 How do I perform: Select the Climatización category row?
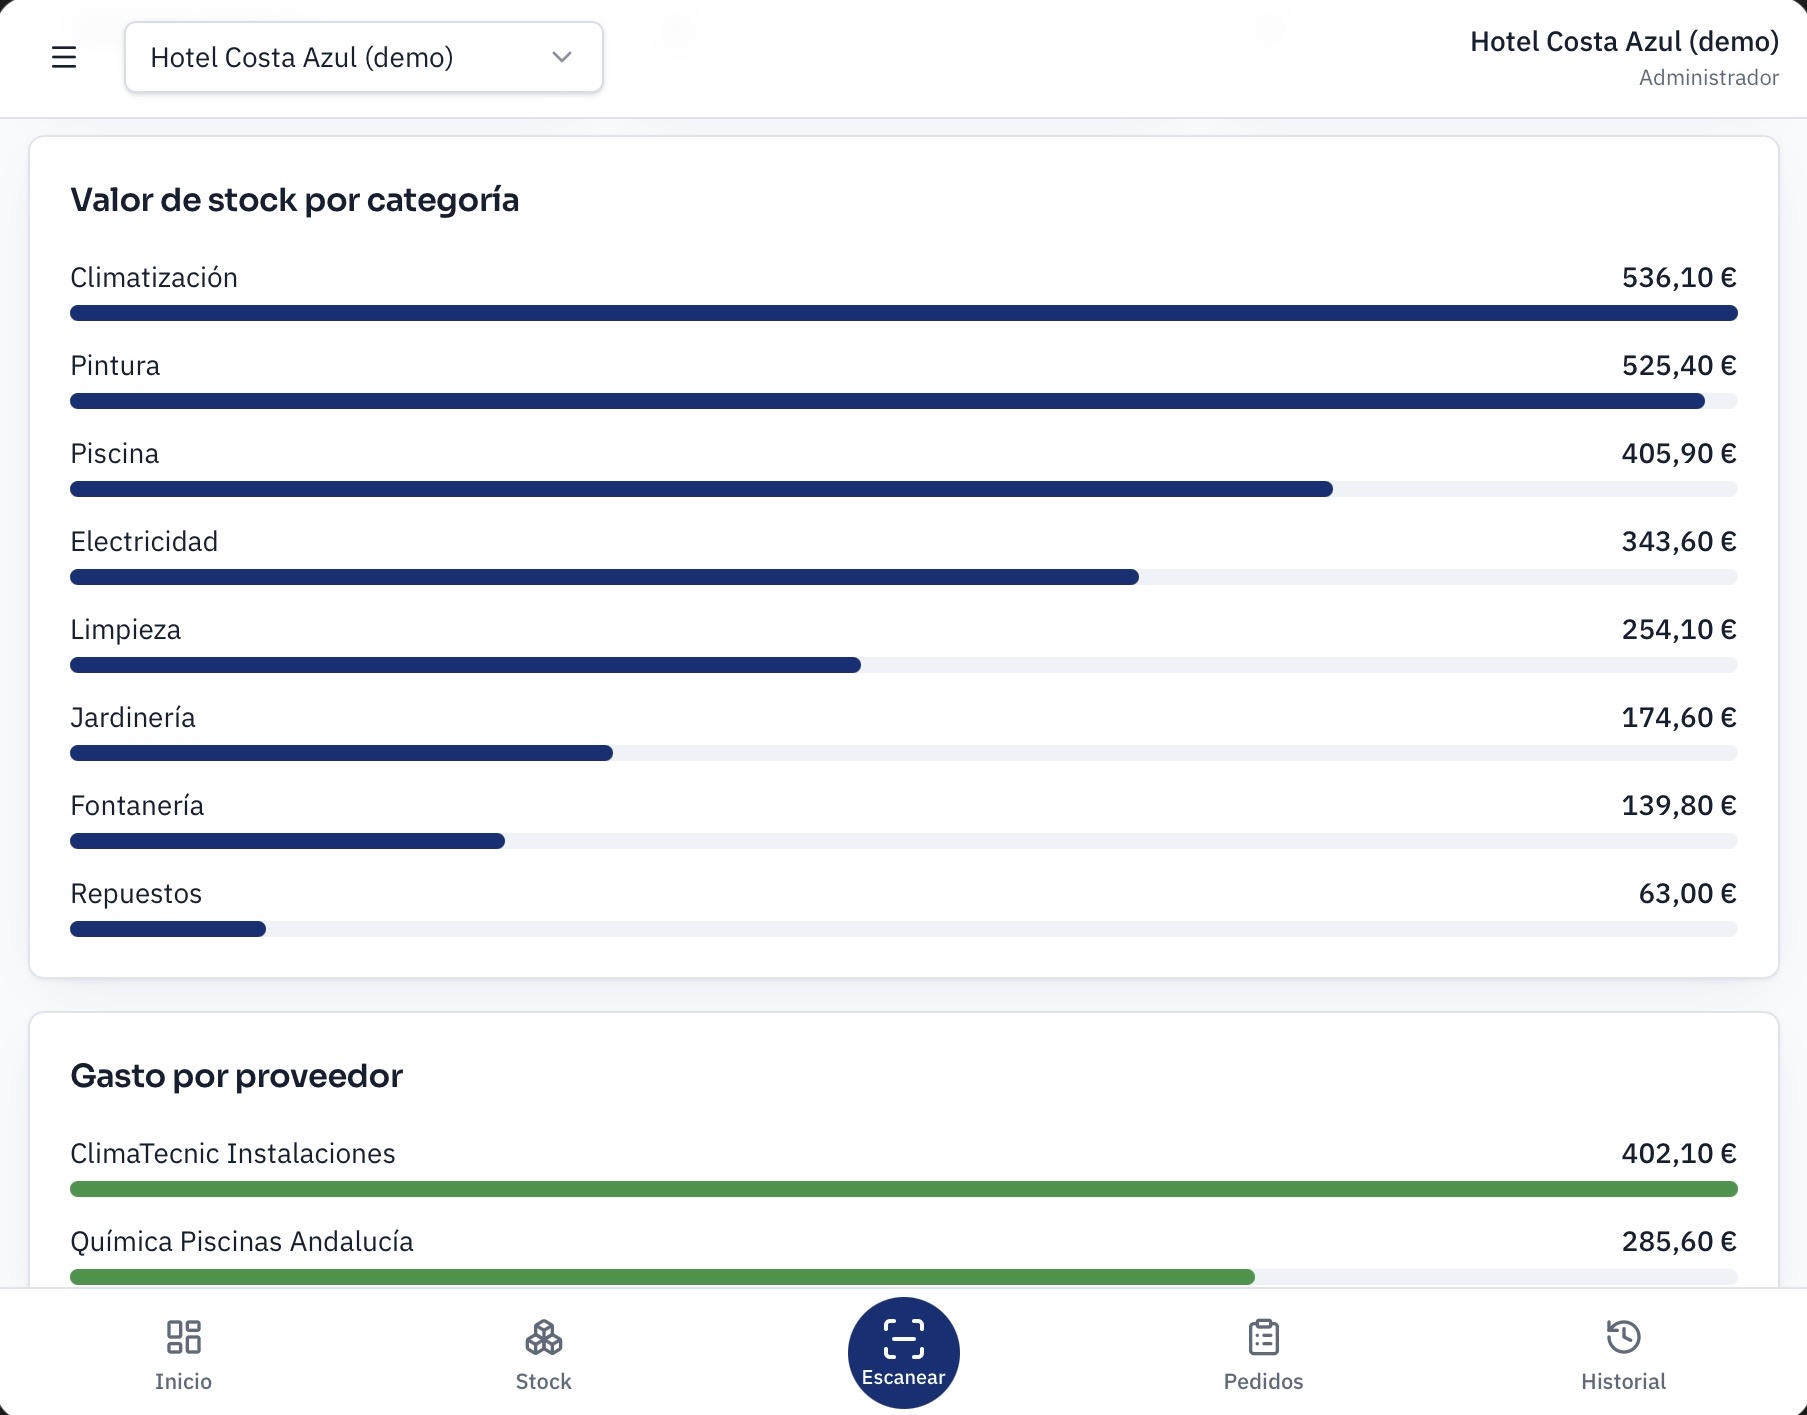pyautogui.click(x=904, y=291)
